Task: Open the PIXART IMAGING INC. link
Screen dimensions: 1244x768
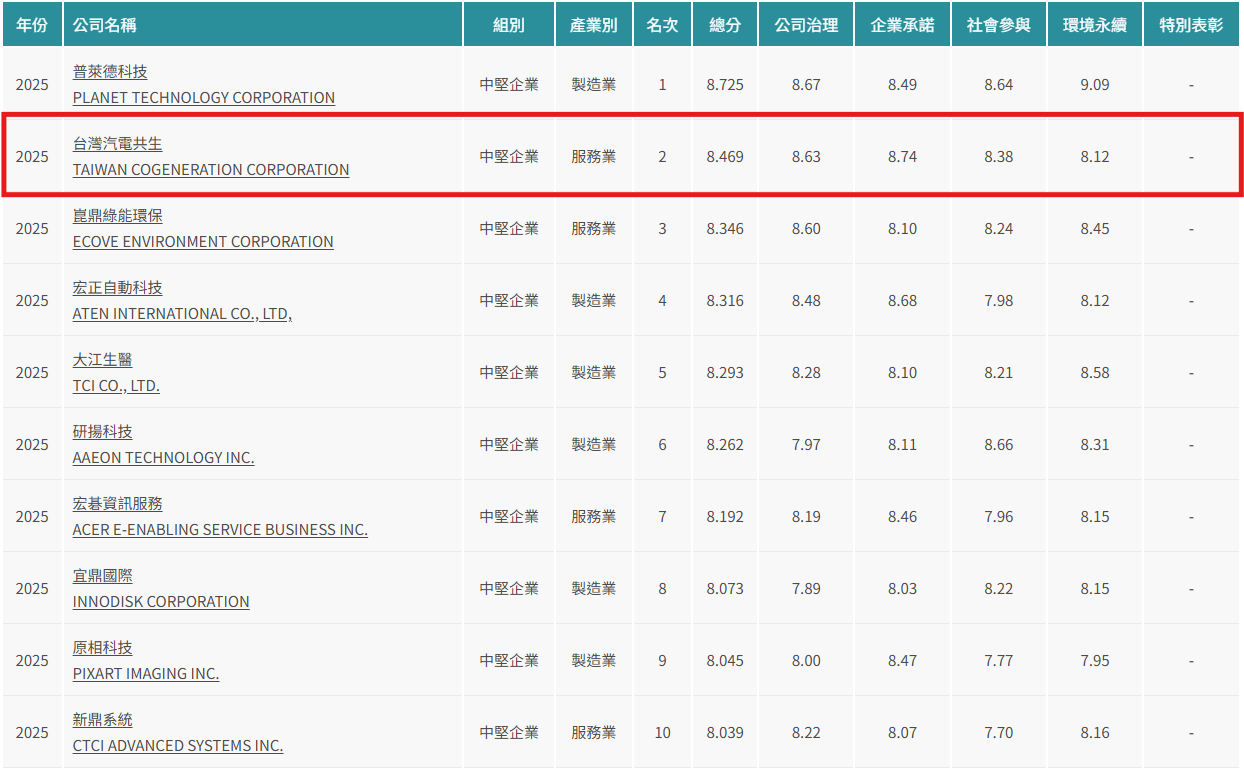Action: [x=146, y=673]
